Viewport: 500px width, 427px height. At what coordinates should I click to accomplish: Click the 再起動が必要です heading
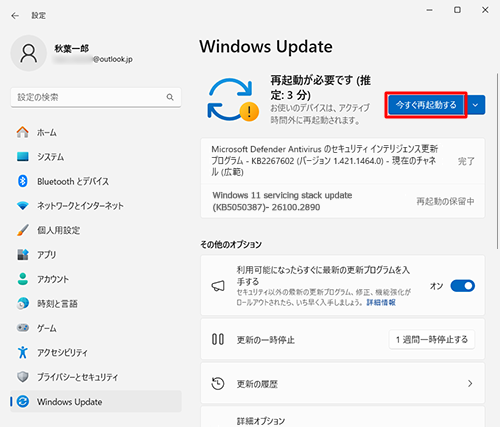click(320, 88)
